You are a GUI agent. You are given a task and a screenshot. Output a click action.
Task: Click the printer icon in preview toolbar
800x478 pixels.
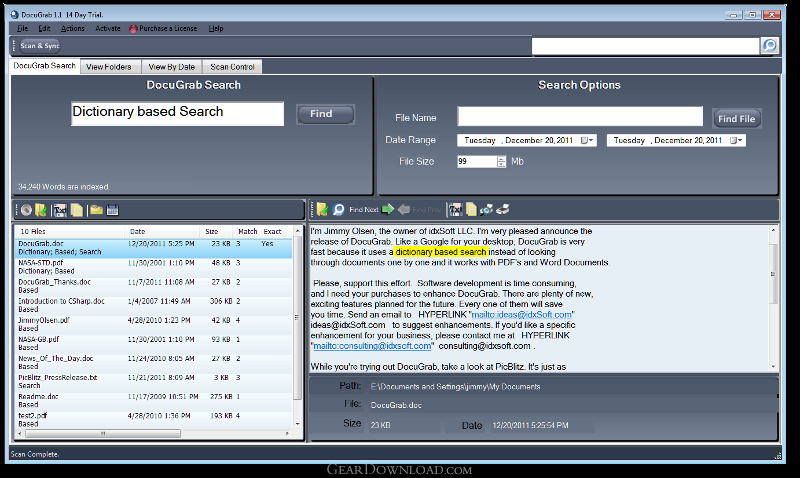point(503,209)
